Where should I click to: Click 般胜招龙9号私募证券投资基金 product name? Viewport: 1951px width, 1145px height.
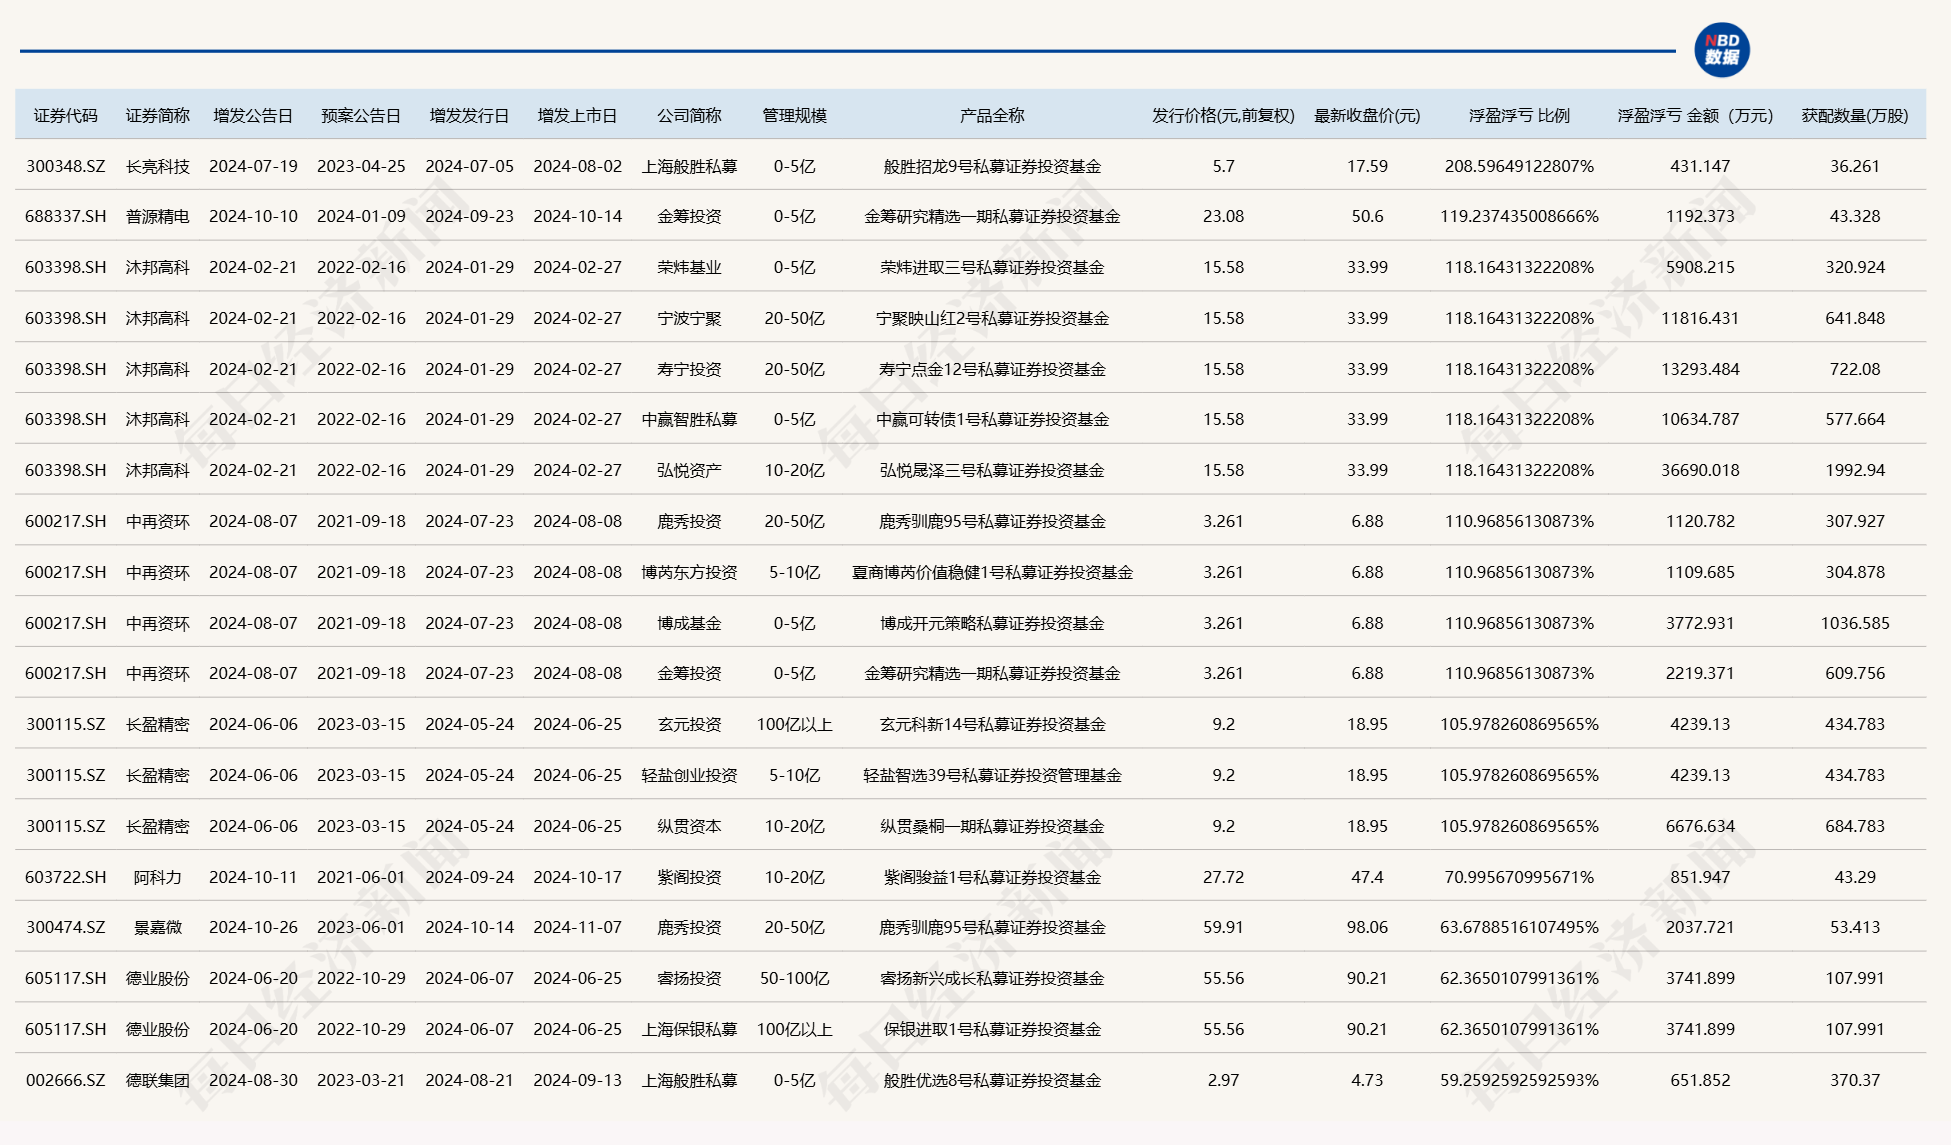992,166
